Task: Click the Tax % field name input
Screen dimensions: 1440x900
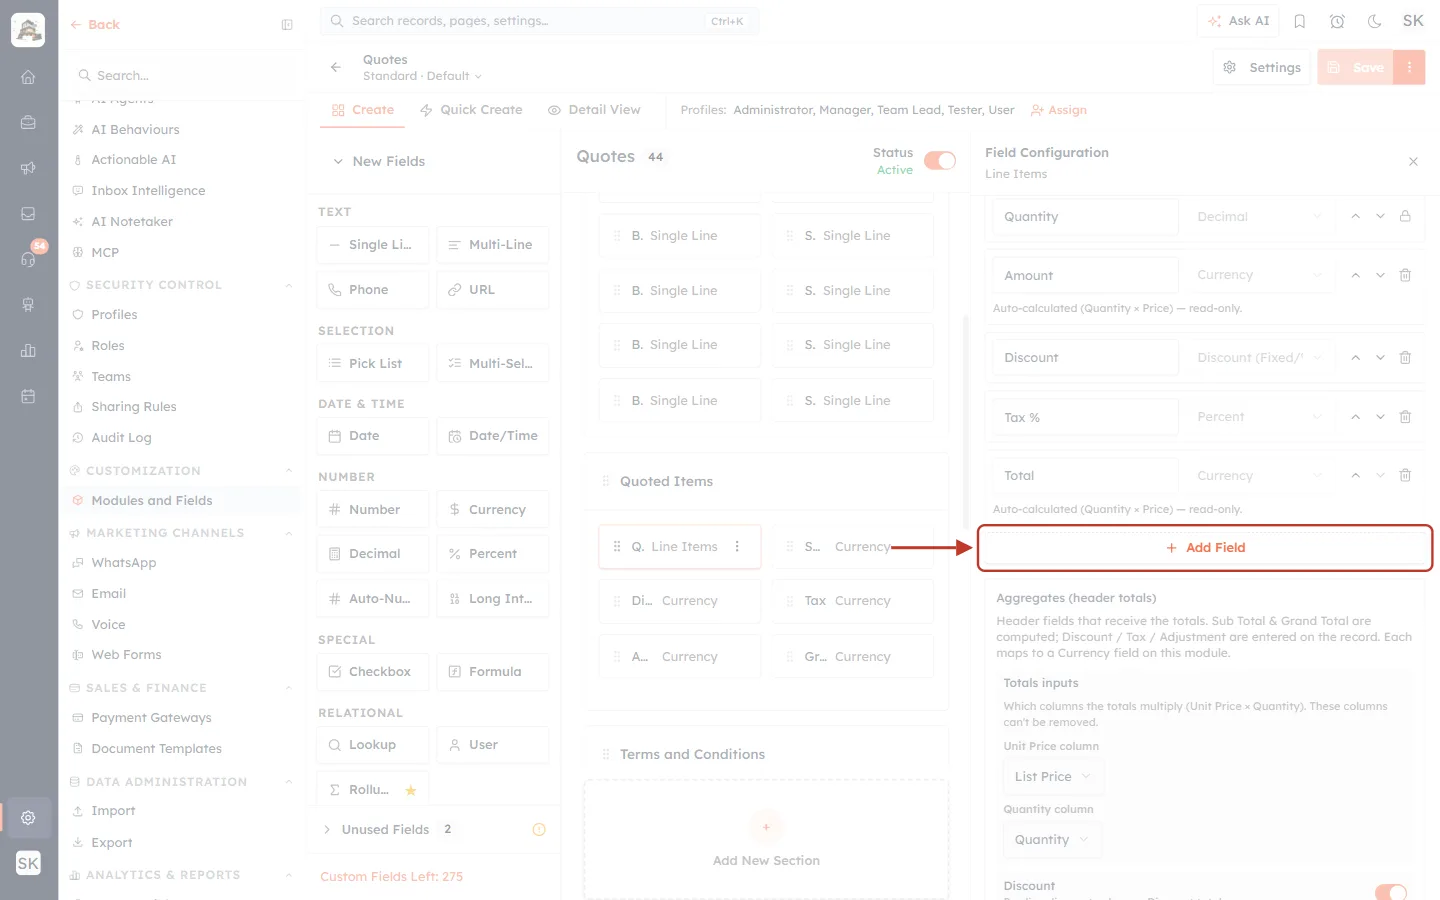Action: click(x=1085, y=417)
